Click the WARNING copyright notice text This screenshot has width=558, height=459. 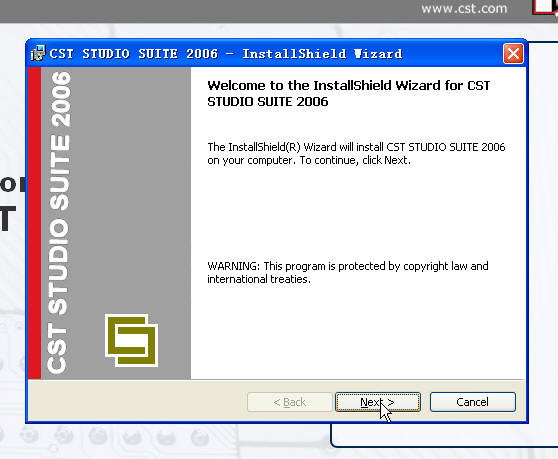(348, 273)
